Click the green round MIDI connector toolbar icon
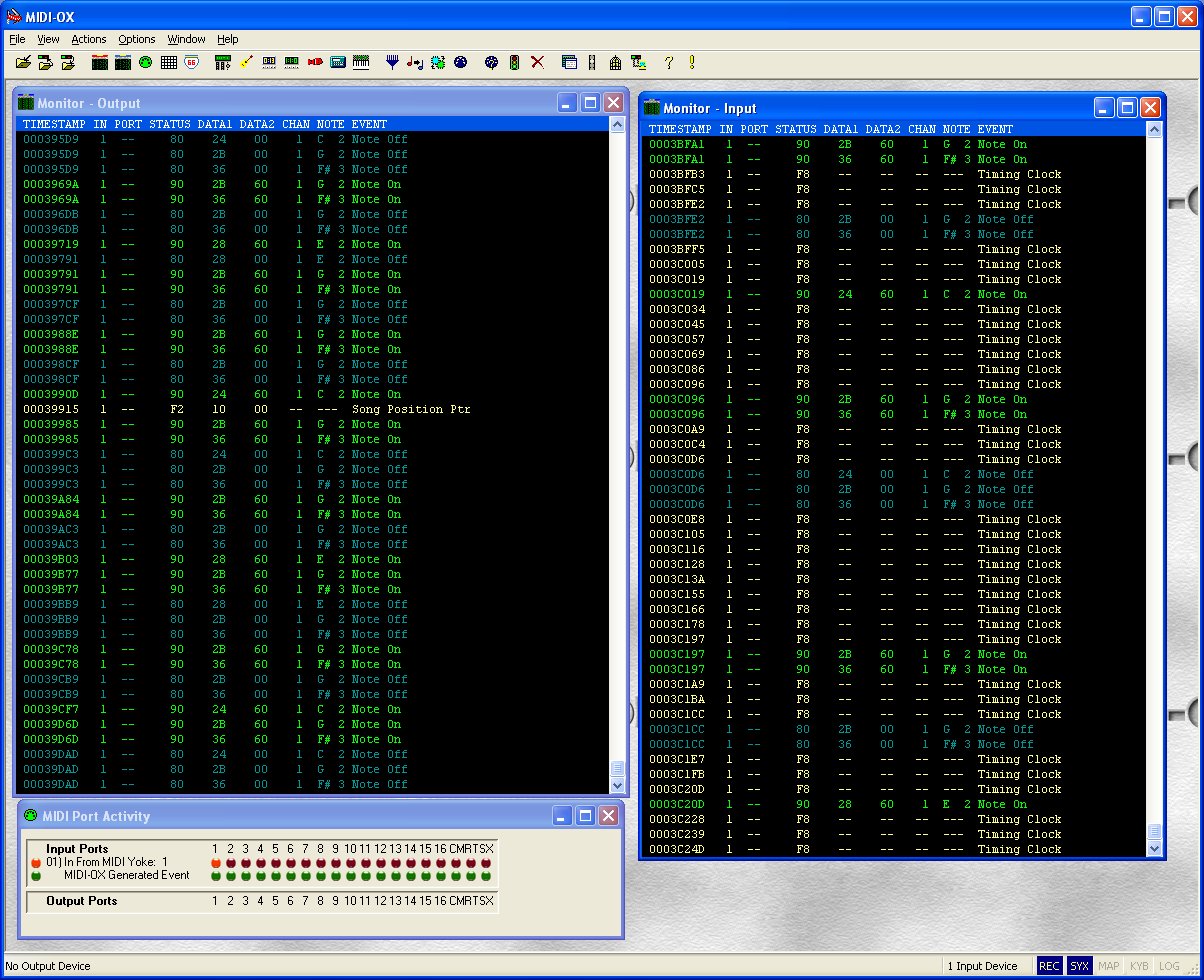 145,62
